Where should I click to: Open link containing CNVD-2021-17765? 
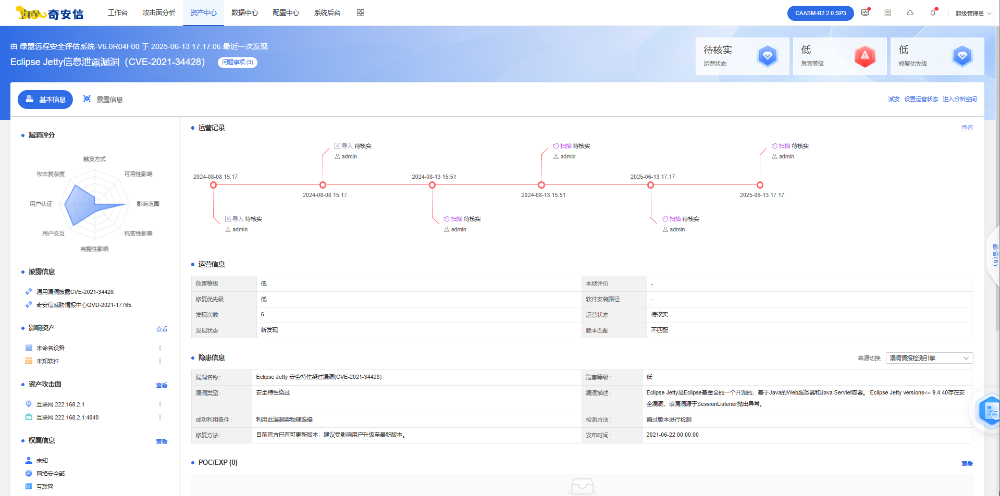click(x=84, y=305)
